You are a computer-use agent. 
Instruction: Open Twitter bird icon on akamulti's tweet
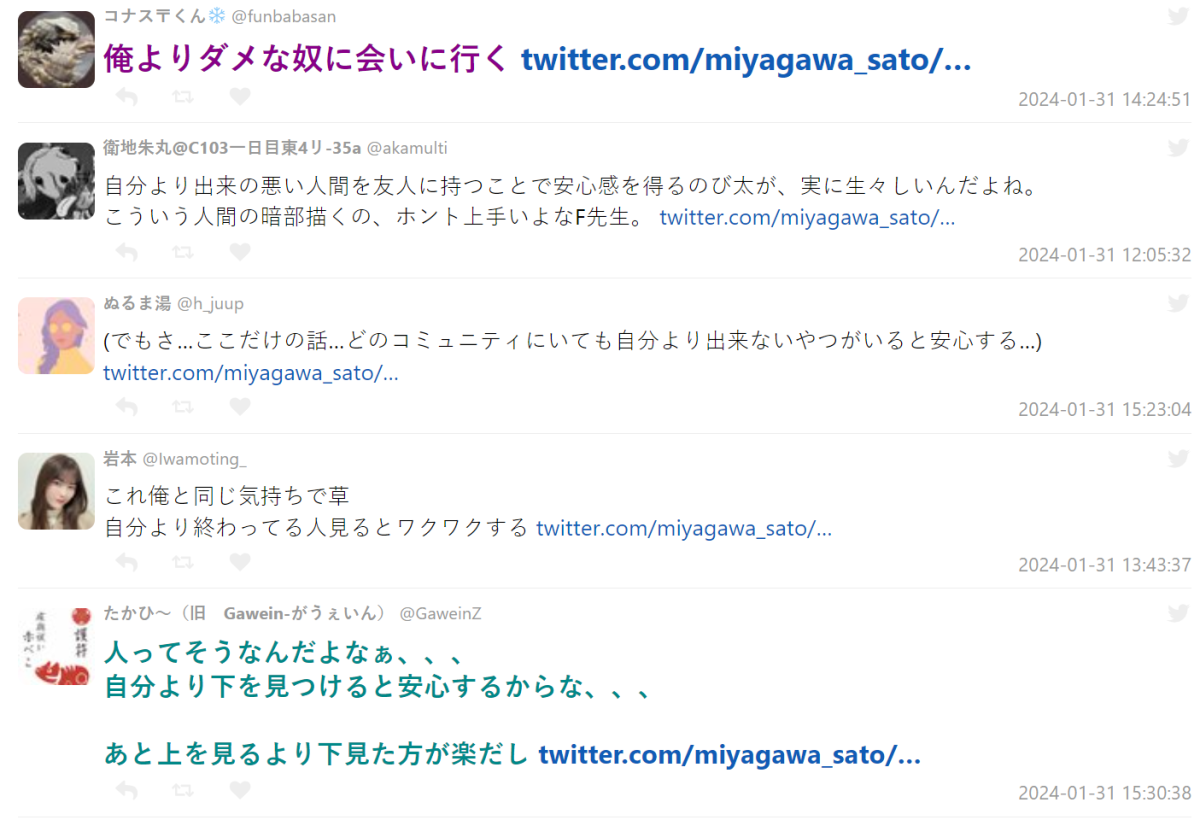click(x=1179, y=147)
